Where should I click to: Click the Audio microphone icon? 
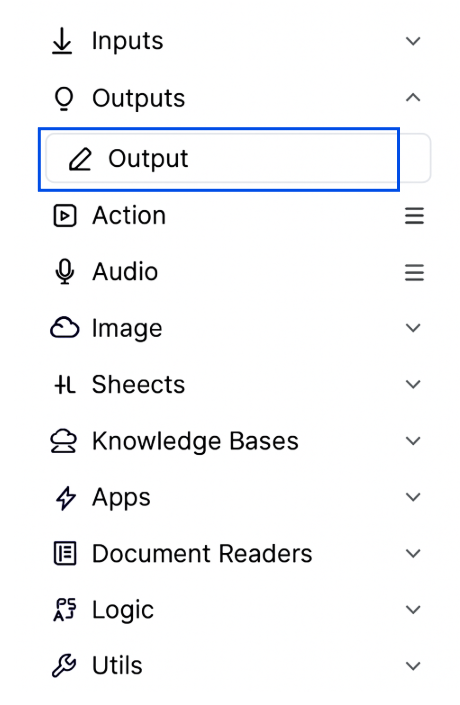[65, 272]
